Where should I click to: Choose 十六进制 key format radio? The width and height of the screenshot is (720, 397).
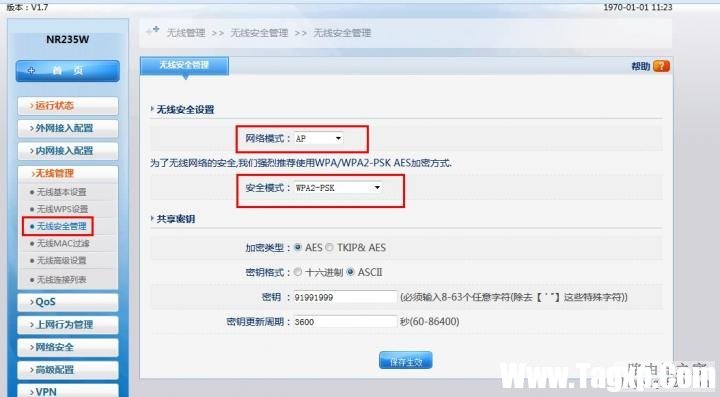(298, 272)
